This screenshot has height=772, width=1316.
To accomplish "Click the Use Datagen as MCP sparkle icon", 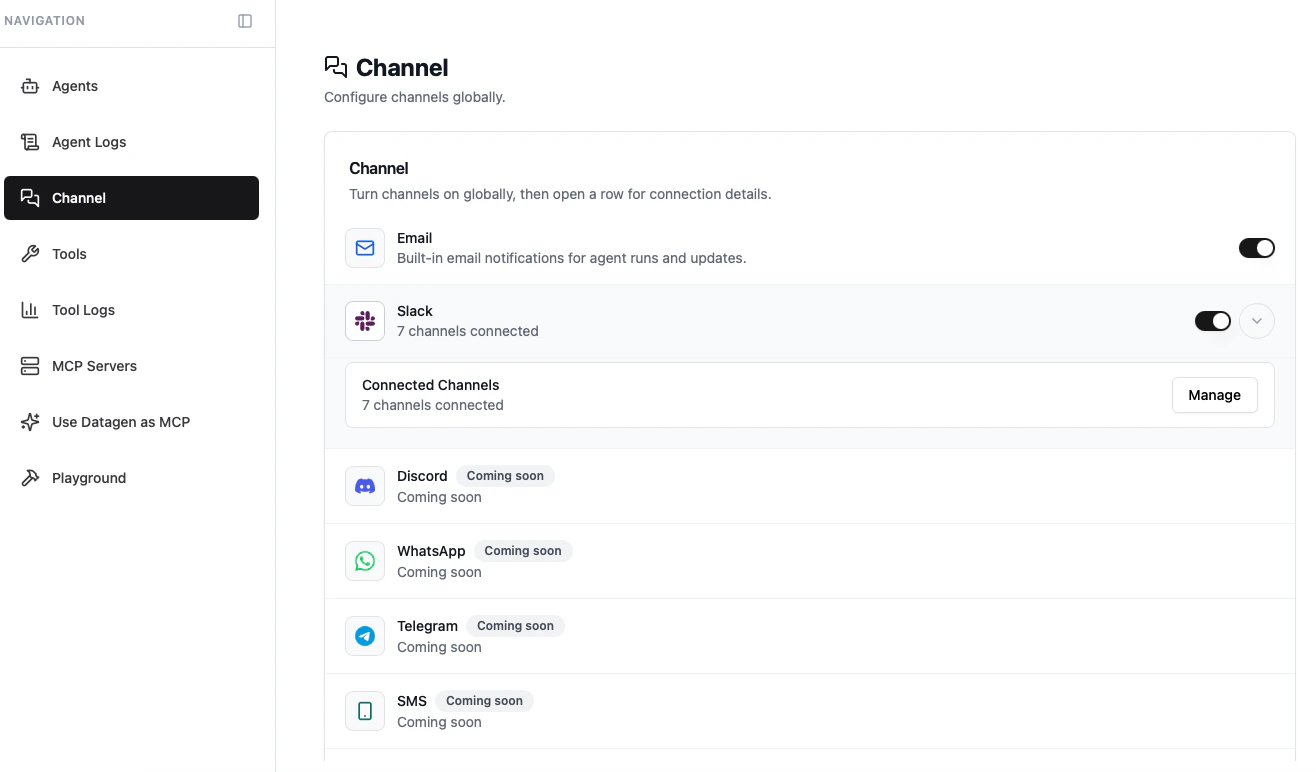I will (30, 422).
